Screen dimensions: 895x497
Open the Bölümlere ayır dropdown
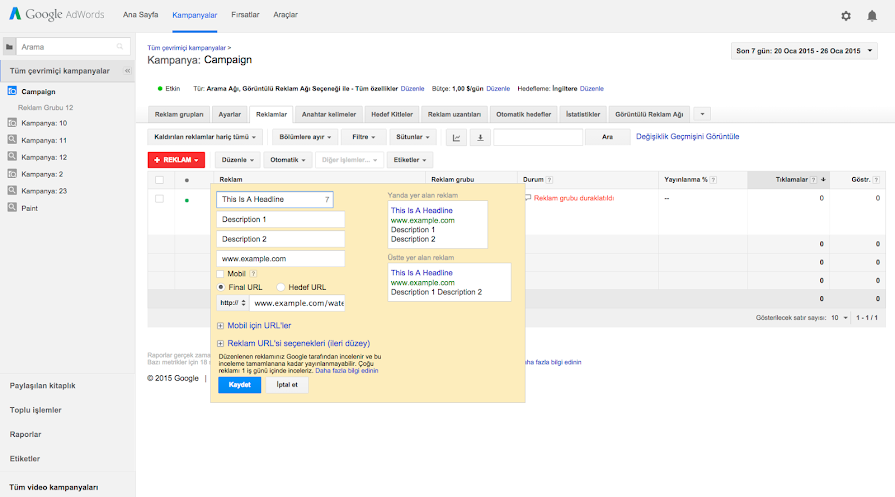point(305,137)
